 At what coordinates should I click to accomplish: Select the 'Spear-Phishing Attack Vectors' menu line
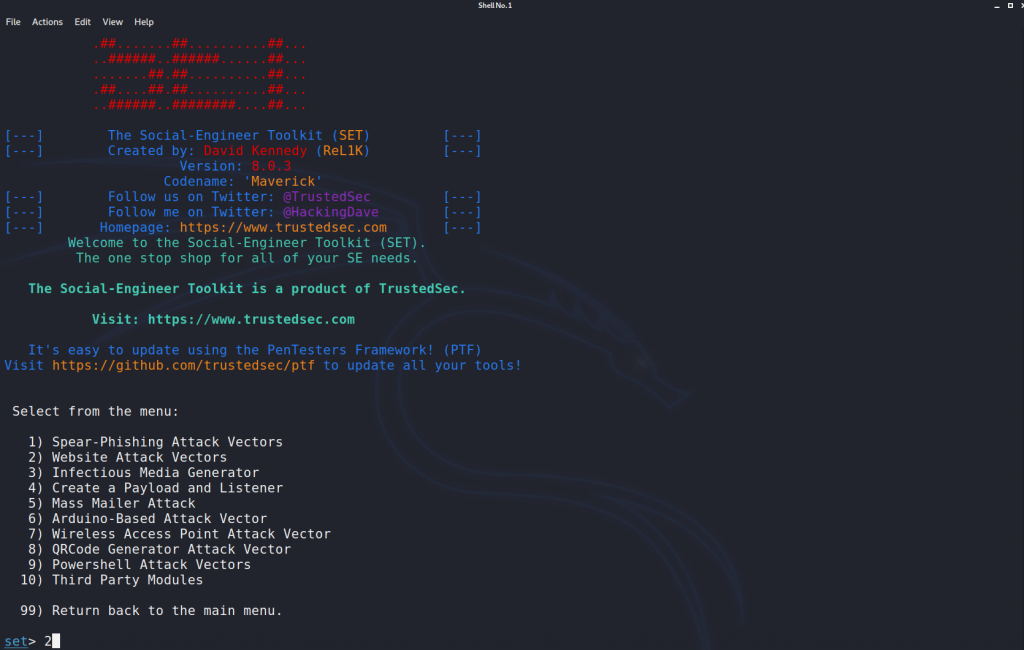pyautogui.click(x=155, y=442)
